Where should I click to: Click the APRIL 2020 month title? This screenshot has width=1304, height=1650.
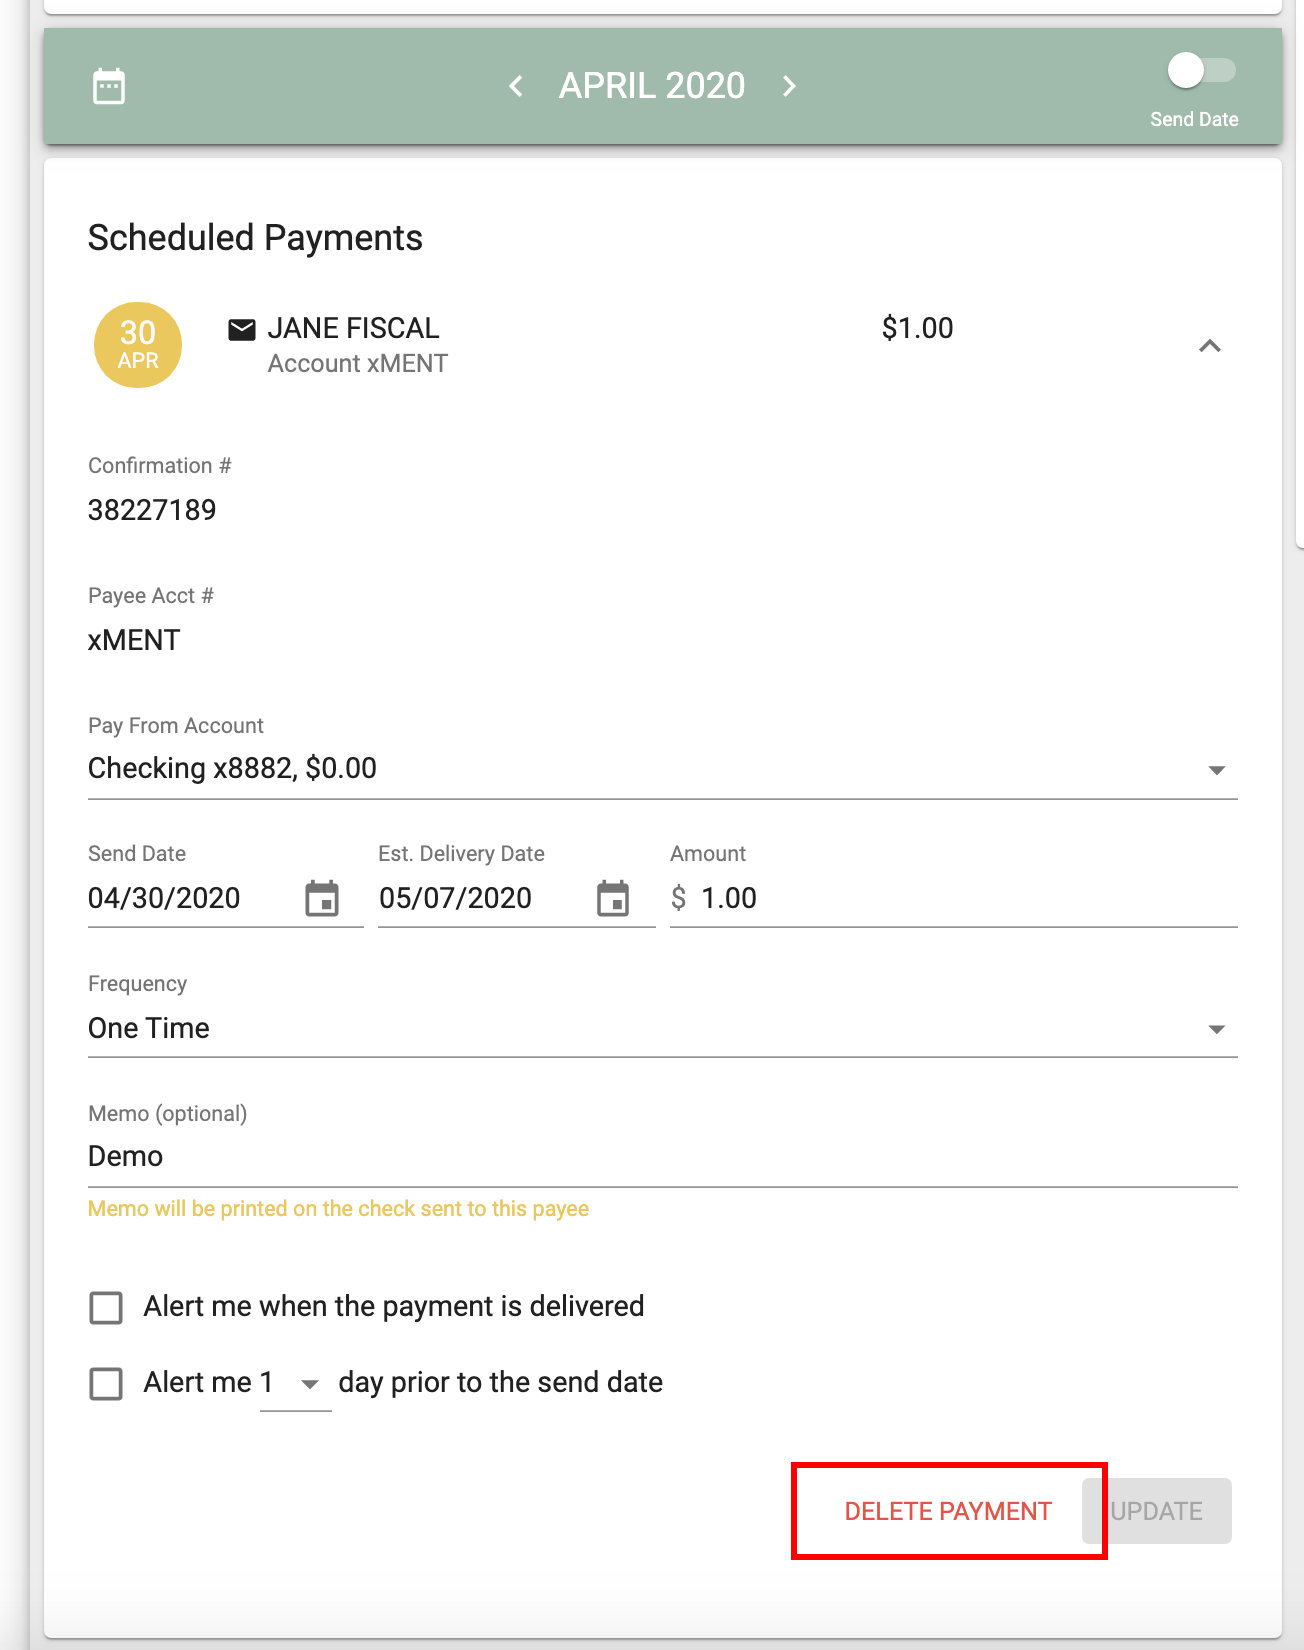(652, 86)
